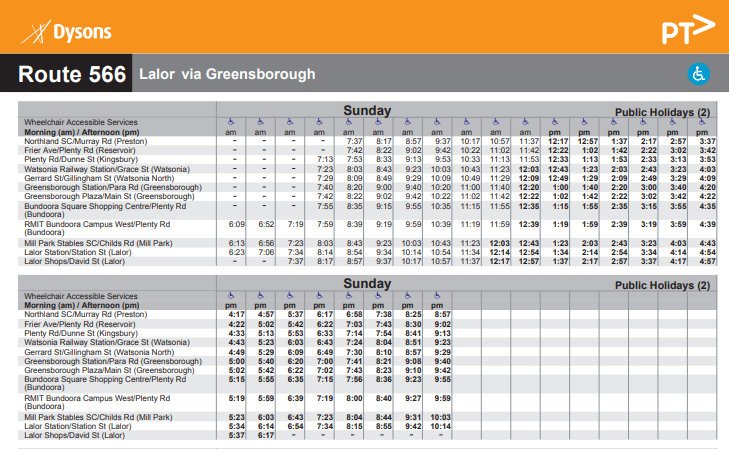The height and width of the screenshot is (449, 729).
Task: Click the 12:20 Greensborough Station time
Action: click(x=529, y=187)
